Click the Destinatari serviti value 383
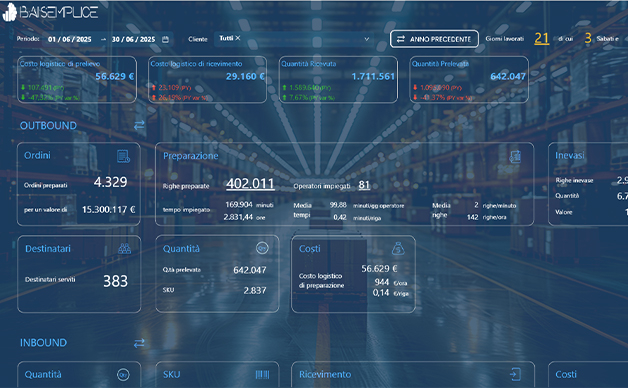Screen dimensions: 628x388 [x=115, y=281]
